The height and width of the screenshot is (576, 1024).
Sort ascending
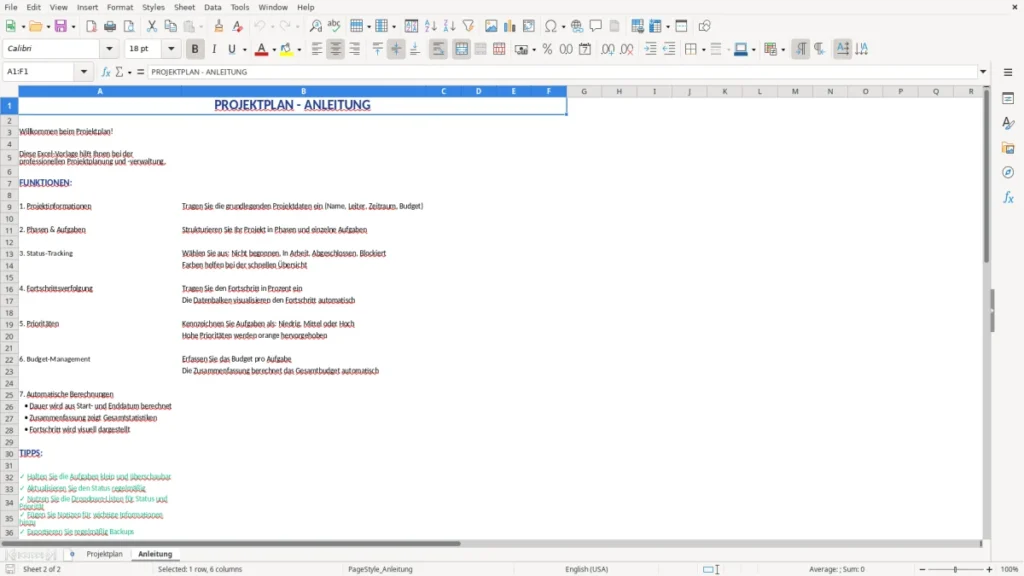coord(430,26)
